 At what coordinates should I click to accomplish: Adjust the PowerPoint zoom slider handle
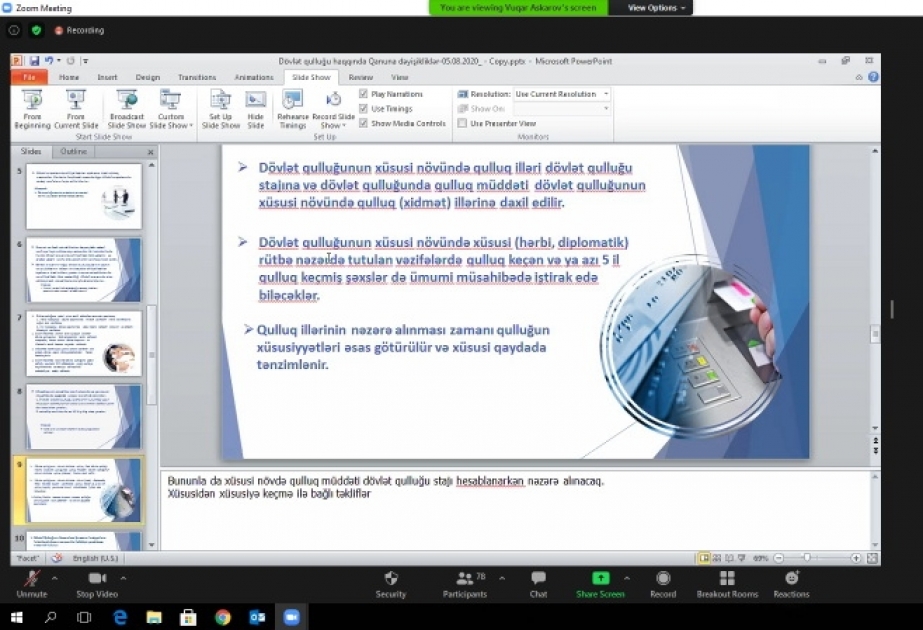pyautogui.click(x=807, y=558)
